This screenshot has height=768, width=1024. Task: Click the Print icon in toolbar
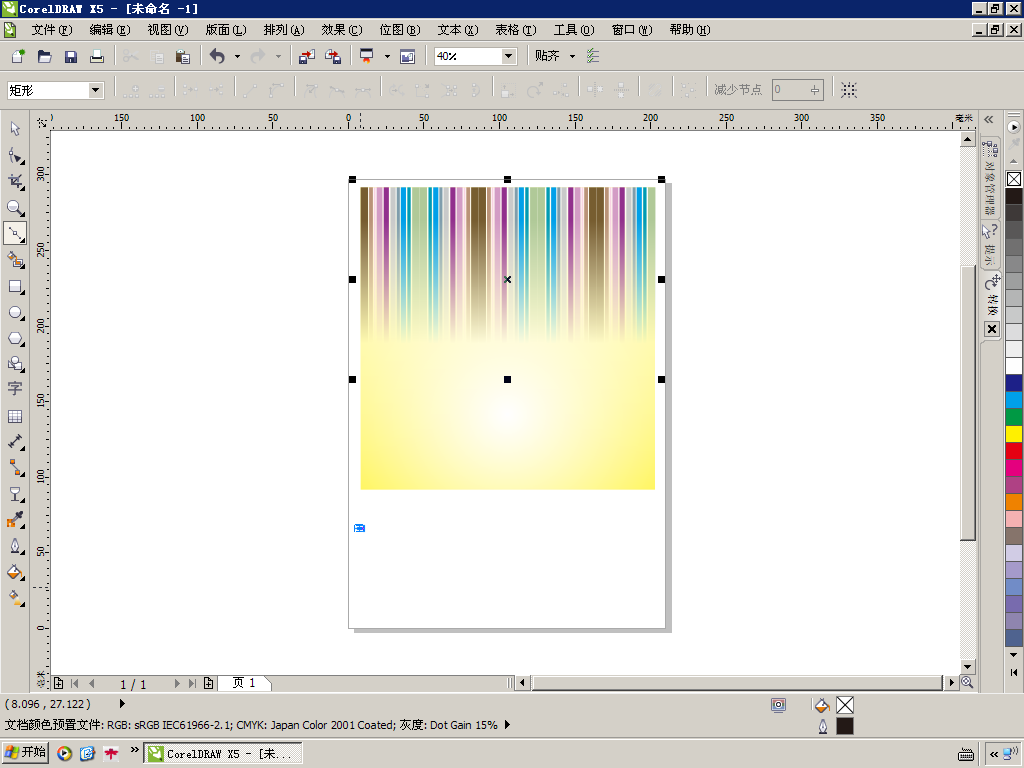click(97, 57)
